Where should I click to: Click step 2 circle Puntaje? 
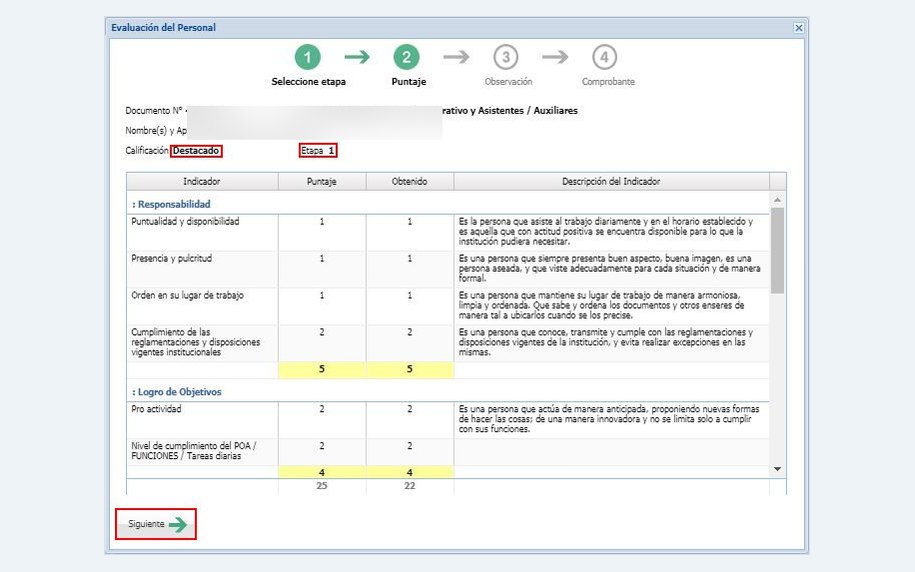coord(406,57)
